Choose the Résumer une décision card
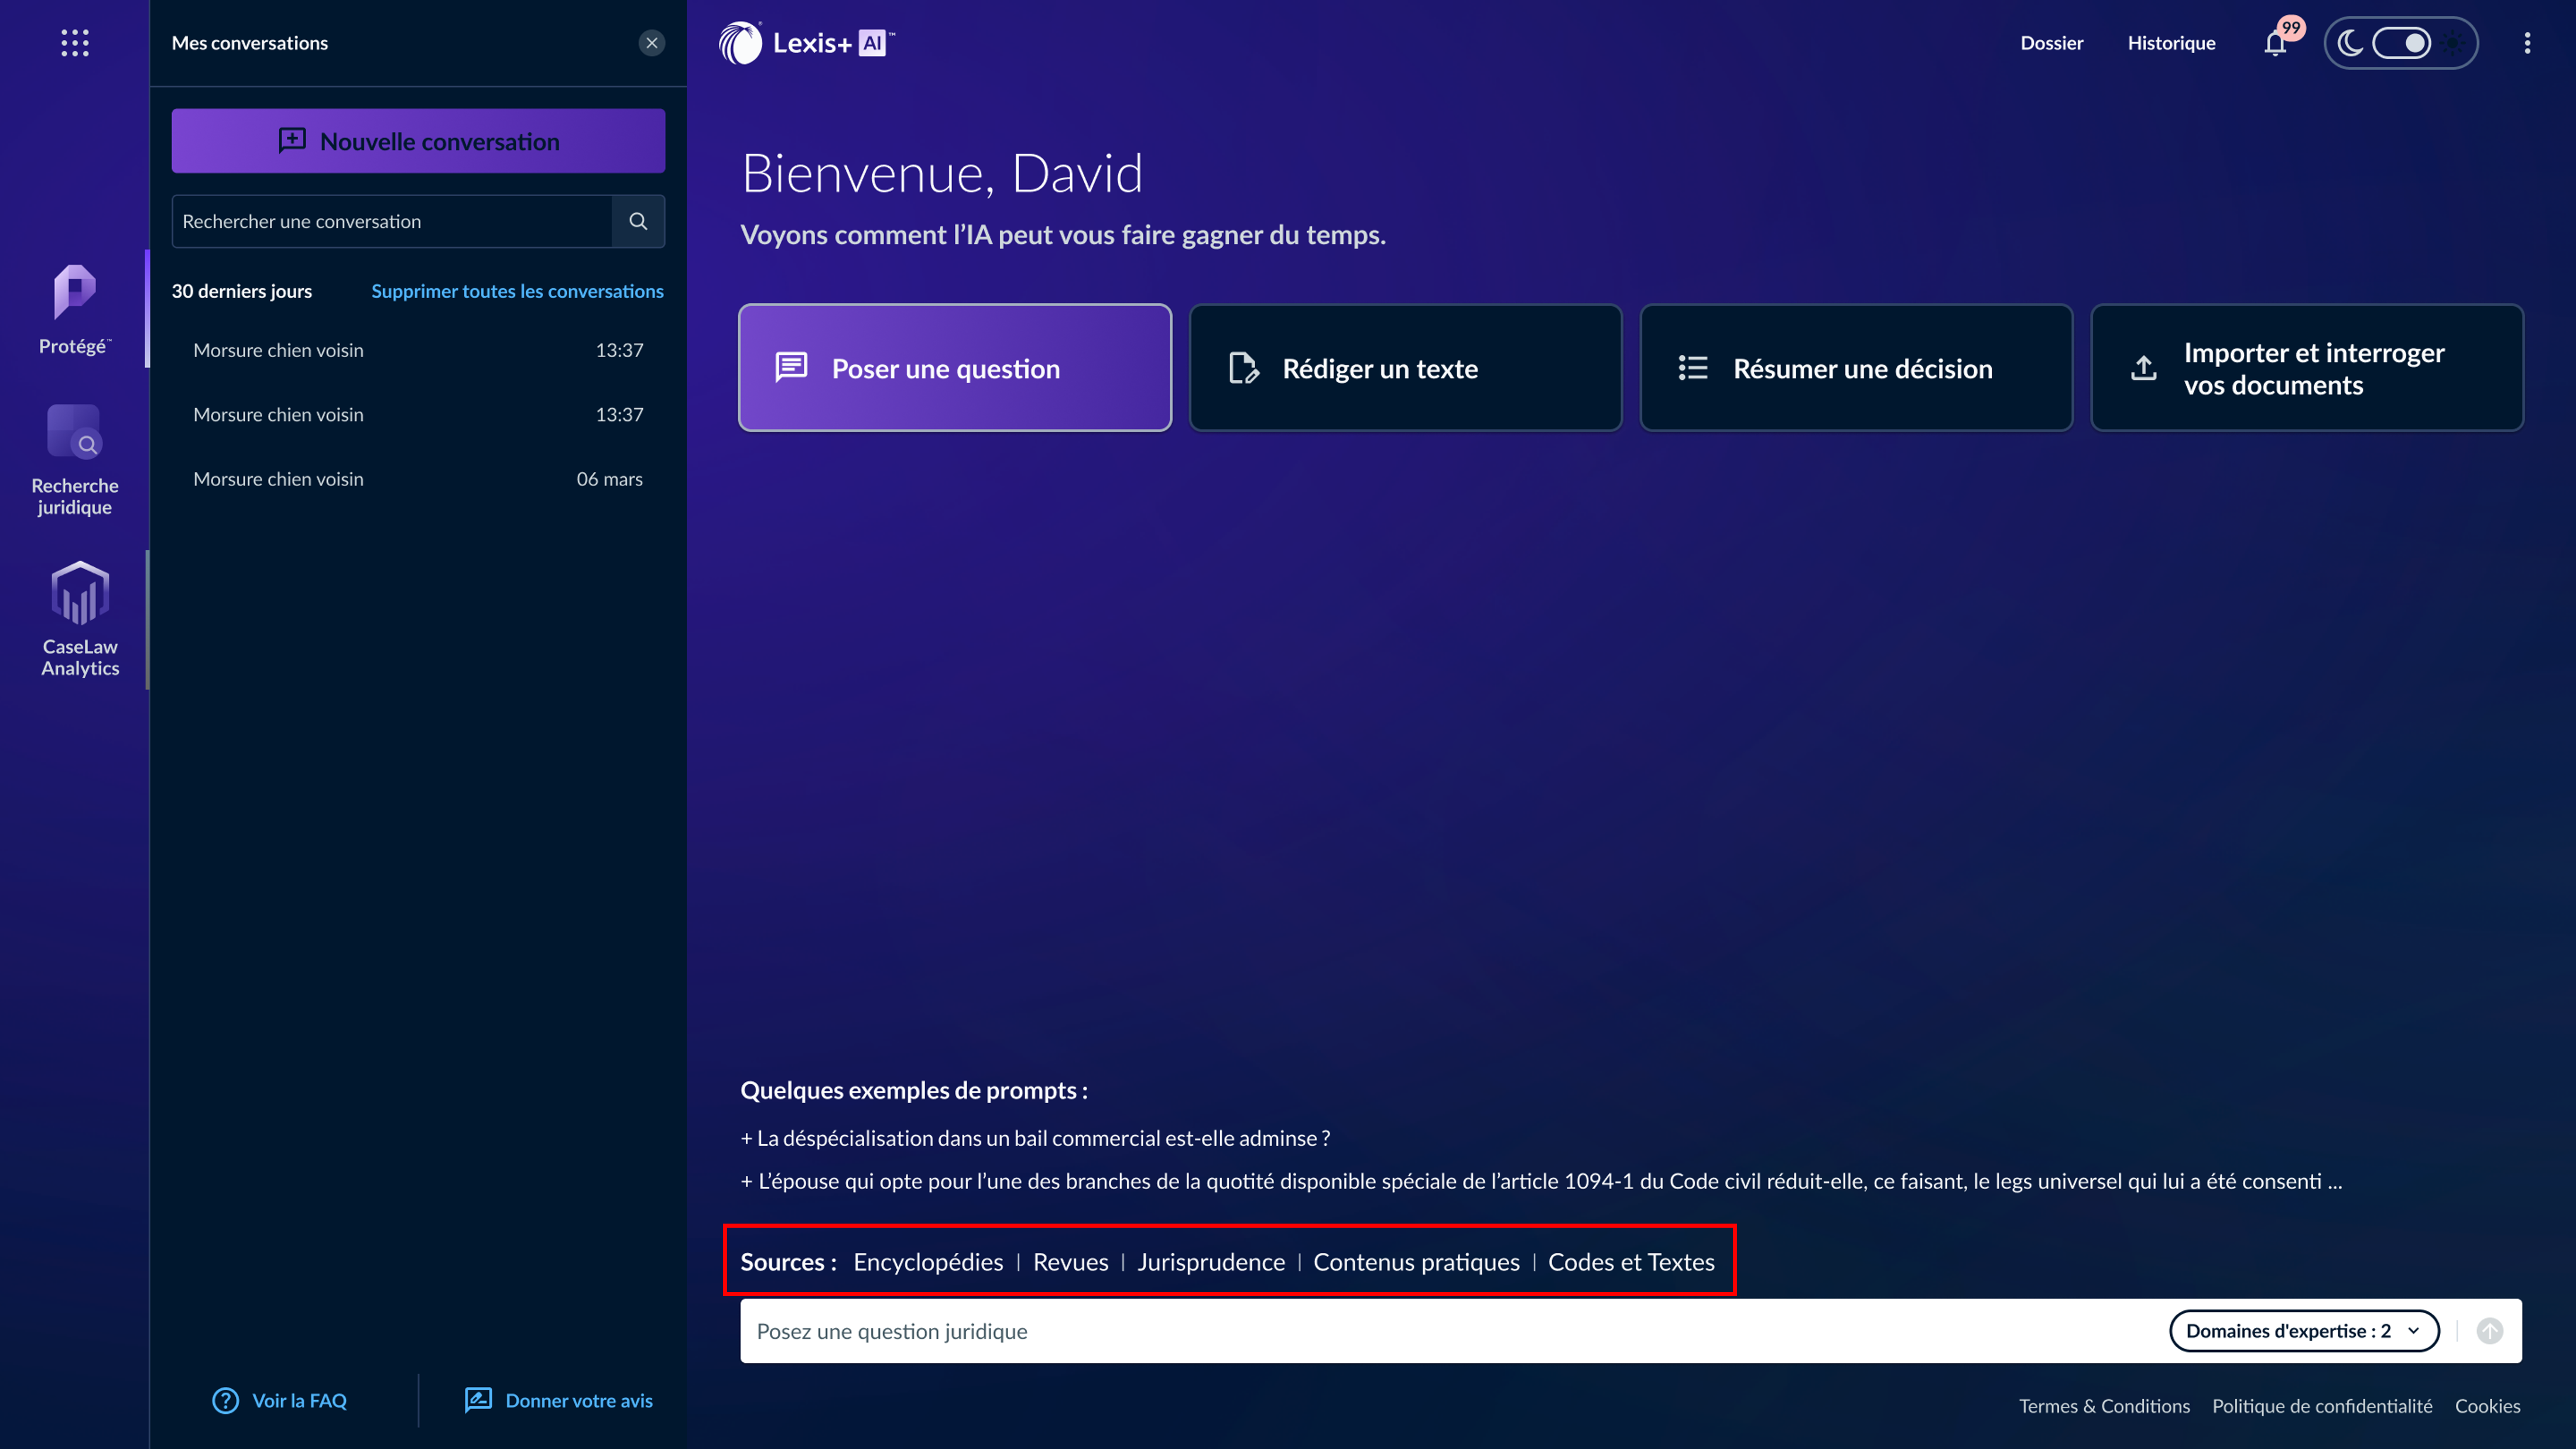 pos(1856,368)
